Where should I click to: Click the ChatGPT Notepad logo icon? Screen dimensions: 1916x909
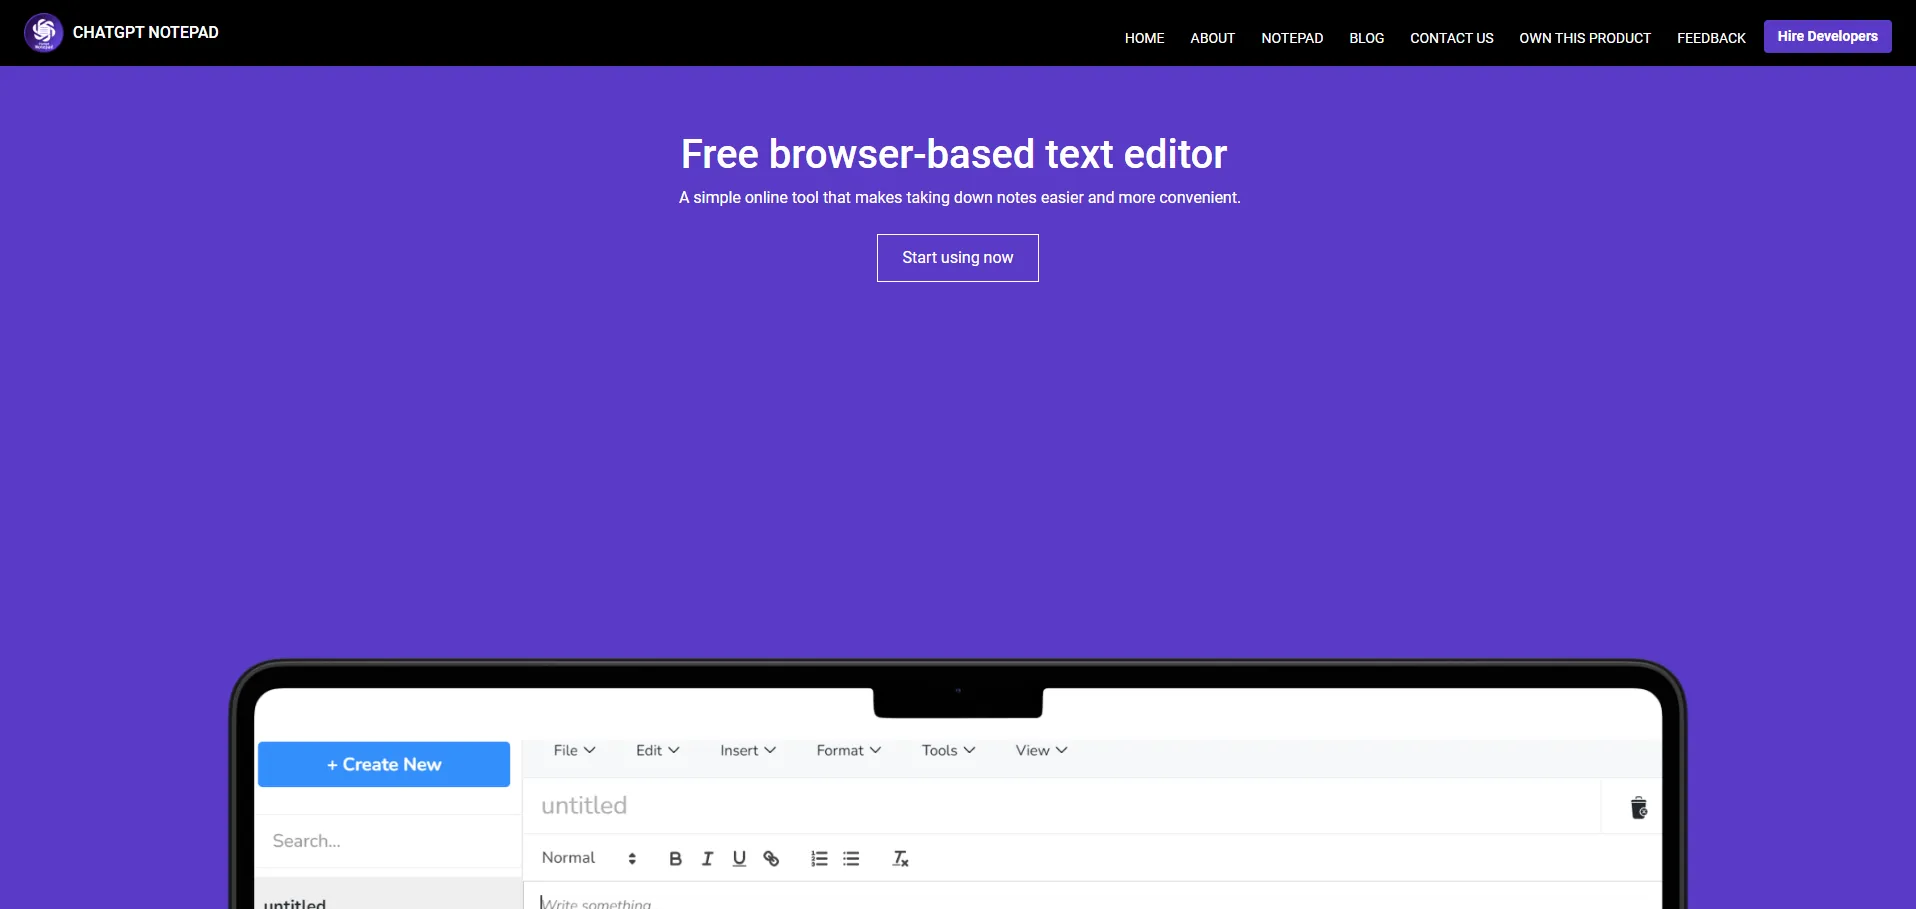pos(44,33)
